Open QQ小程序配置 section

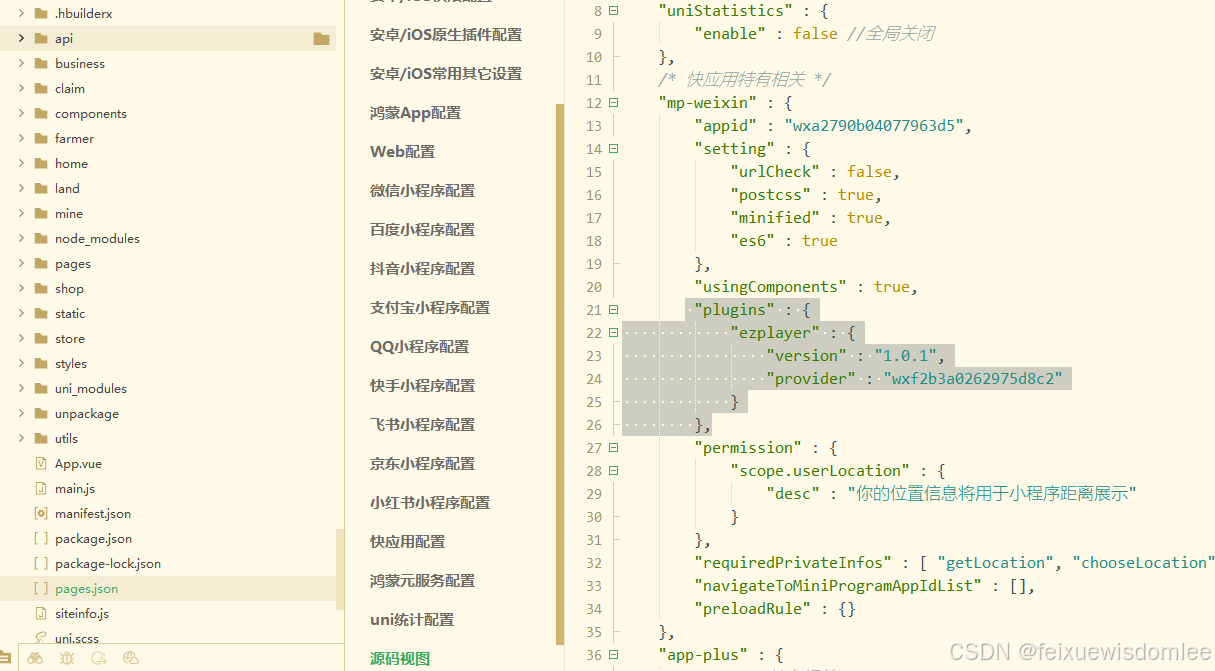click(x=420, y=347)
